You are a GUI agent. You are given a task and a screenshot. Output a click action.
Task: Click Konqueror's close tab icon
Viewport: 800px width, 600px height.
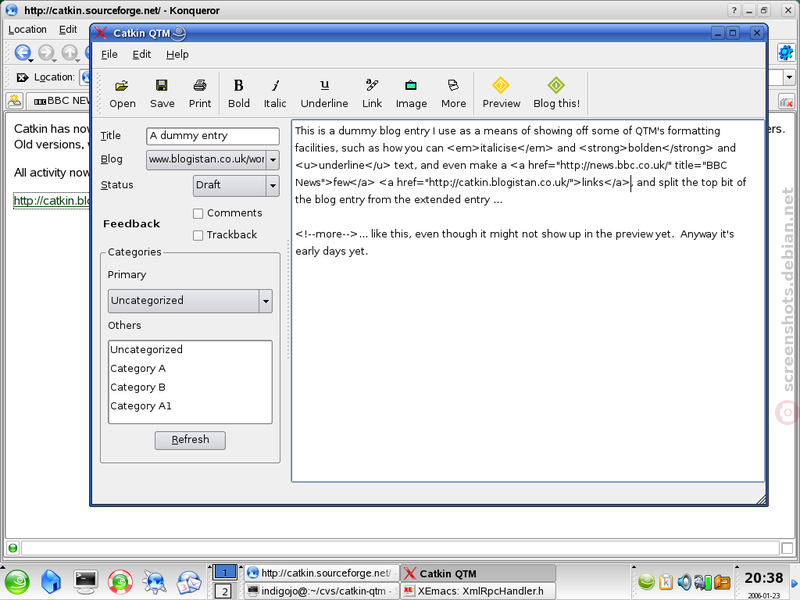786,102
